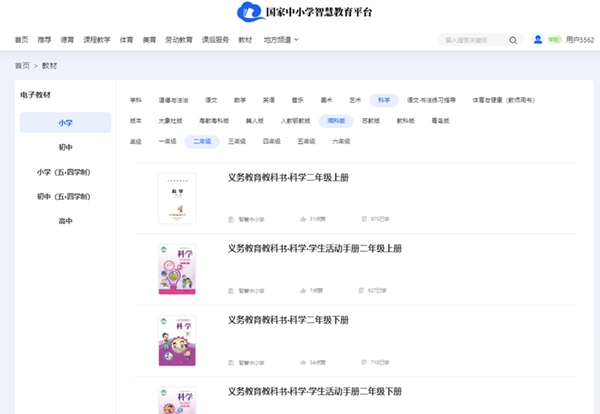Choose the 语文·书法练习指导 subject filter
Image resolution: width=600 pixels, height=414 pixels.
coord(431,100)
